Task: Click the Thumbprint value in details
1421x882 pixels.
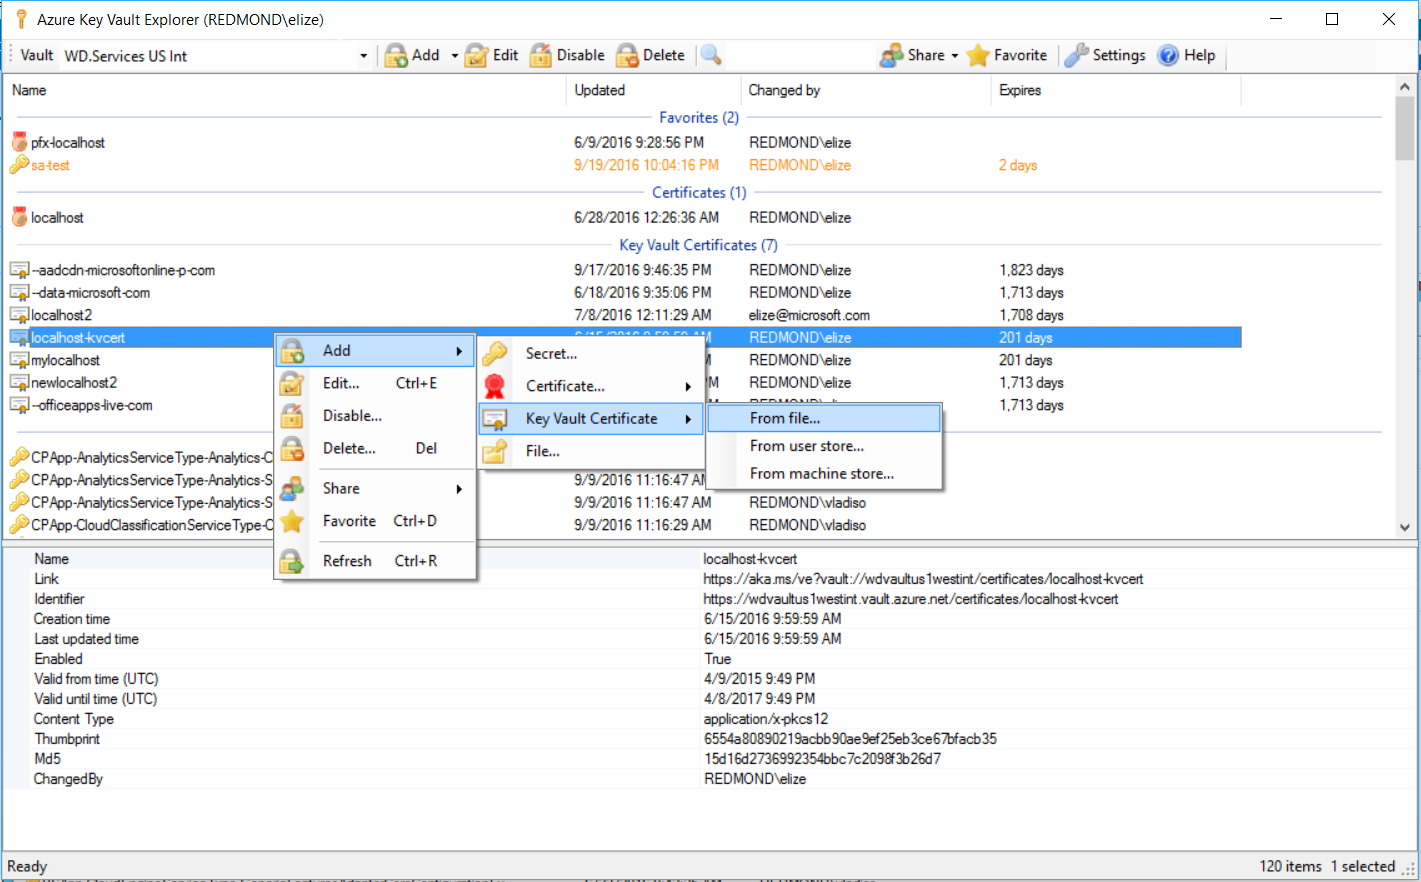Action: [850, 739]
